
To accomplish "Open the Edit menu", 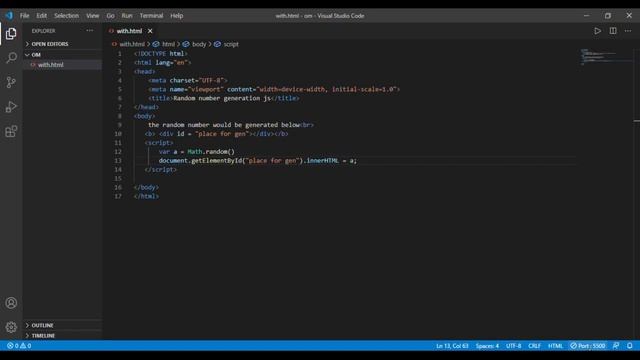I will [x=42, y=16].
